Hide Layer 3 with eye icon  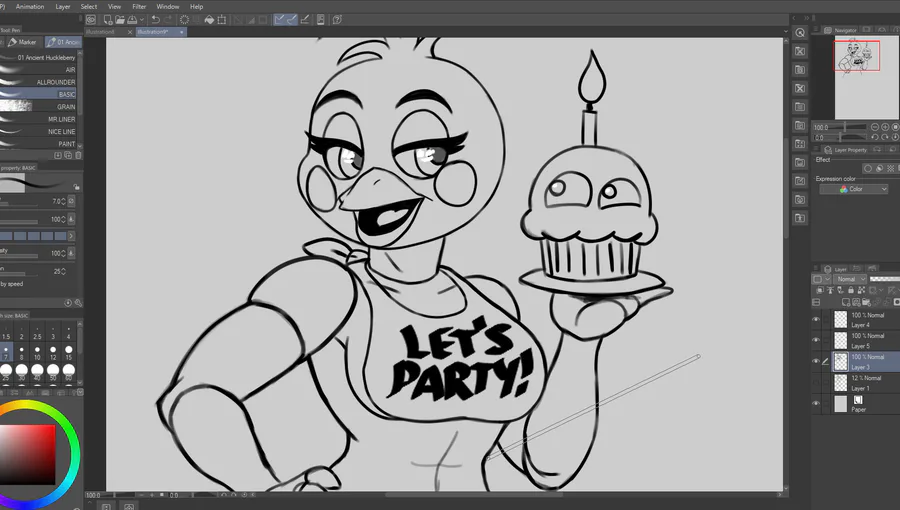click(816, 361)
